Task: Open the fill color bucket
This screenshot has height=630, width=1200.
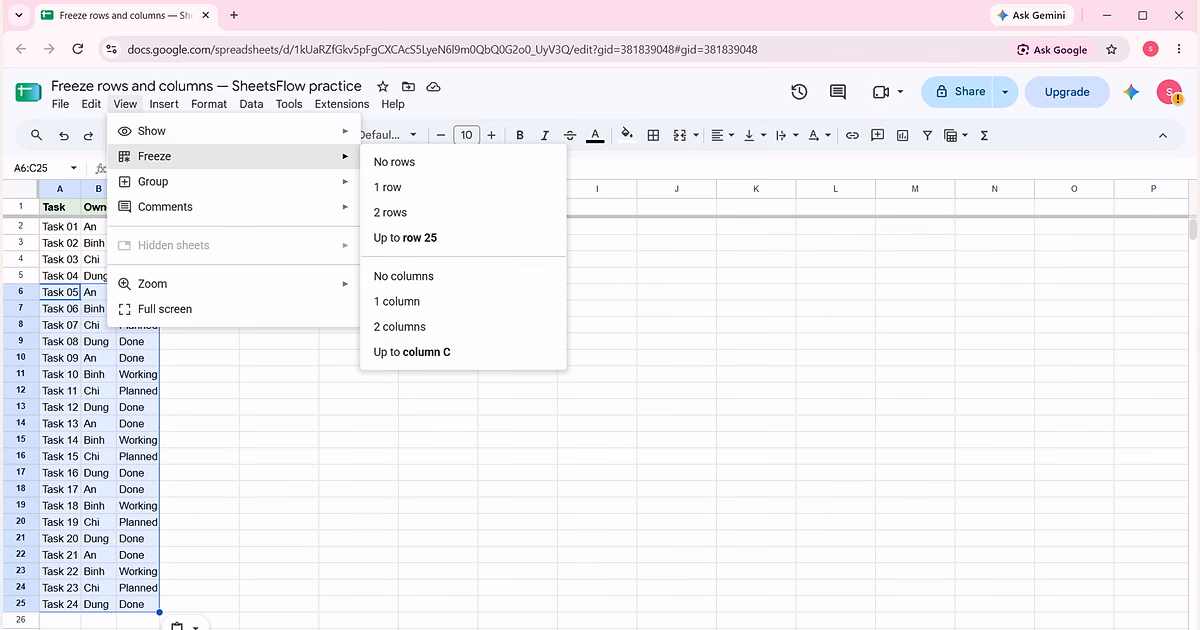Action: pyautogui.click(x=627, y=135)
